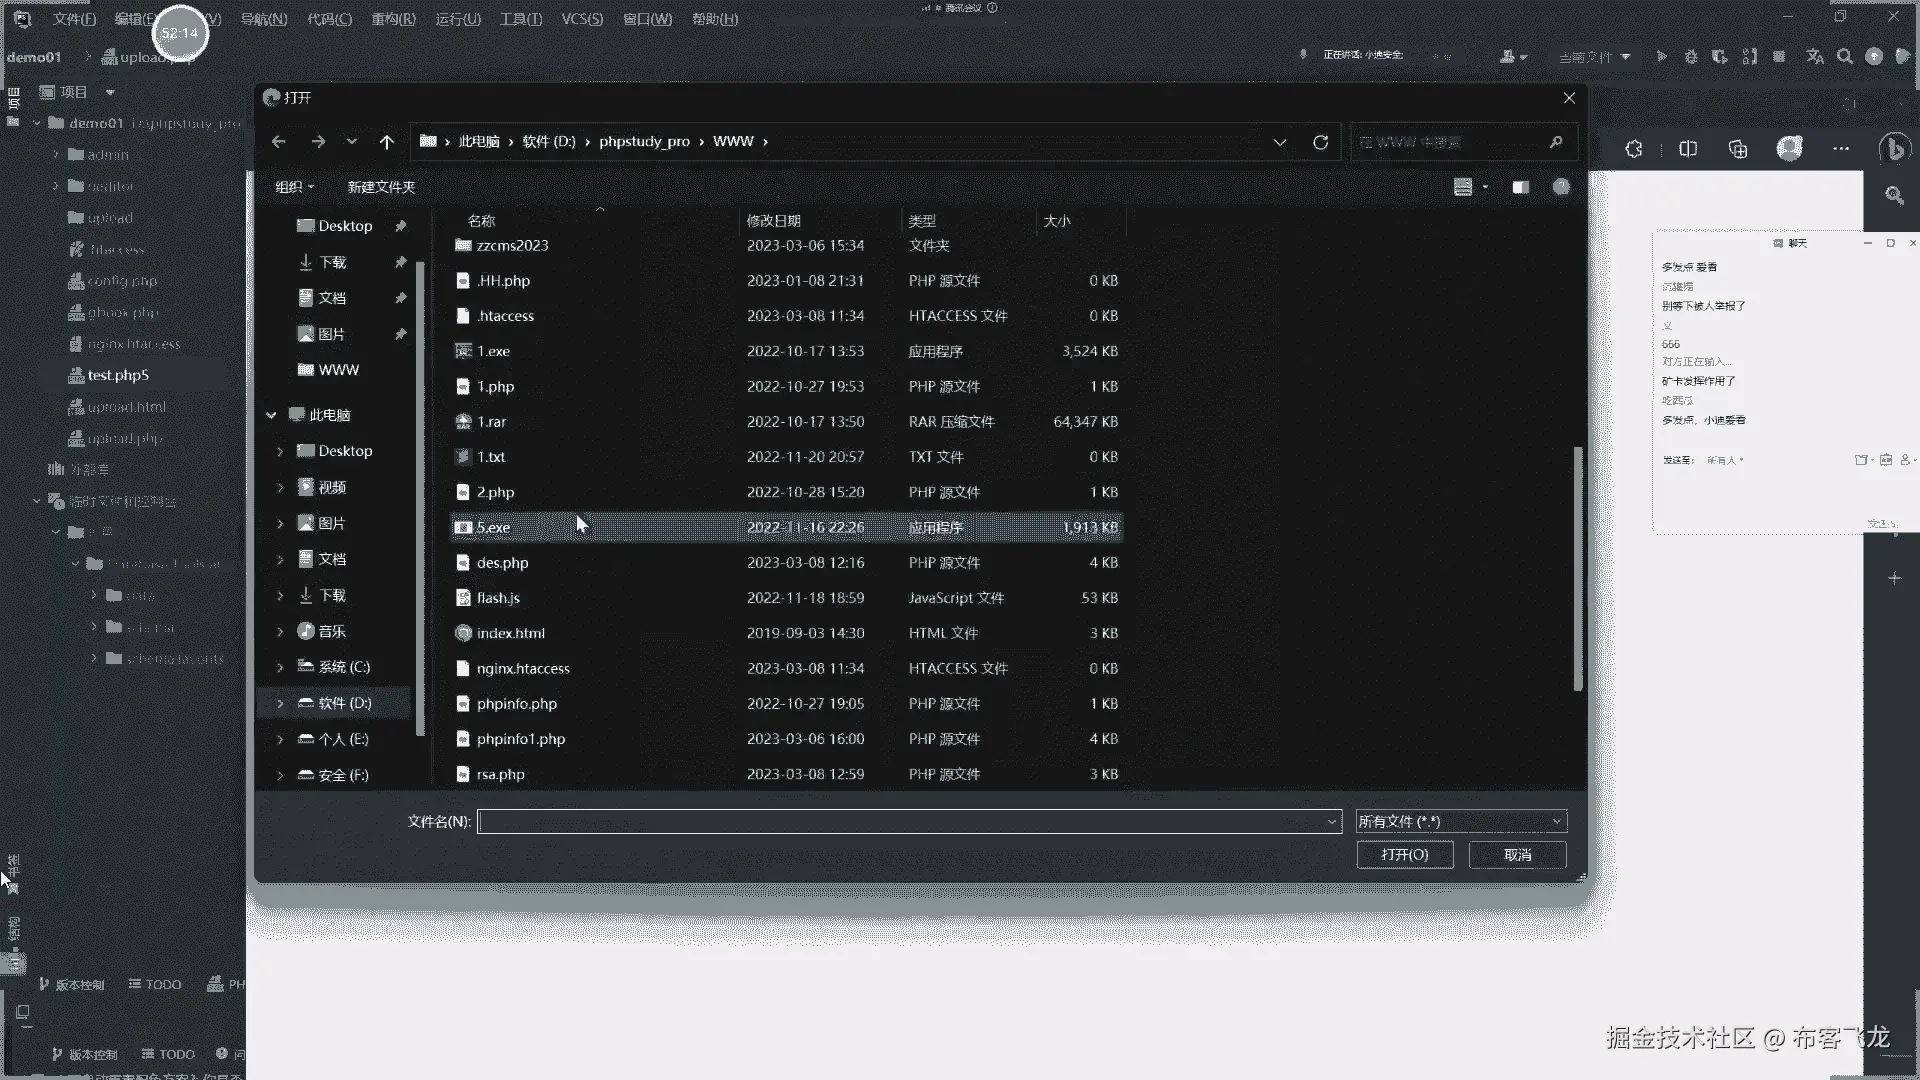Screen dimensions: 1920x1080
Task: Click the back navigation arrow in dialog
Action: point(279,142)
